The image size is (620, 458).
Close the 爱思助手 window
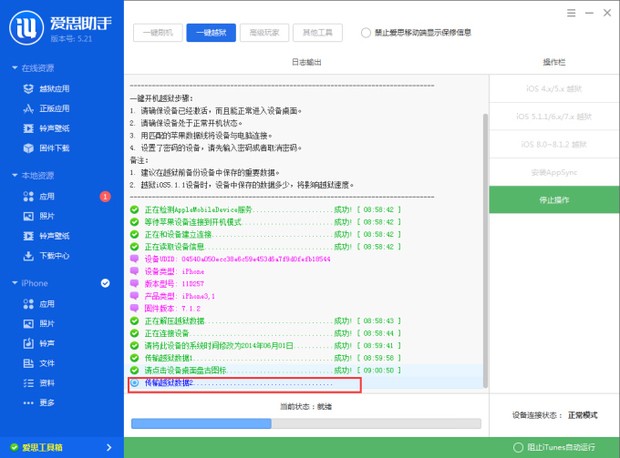[x=607, y=13]
